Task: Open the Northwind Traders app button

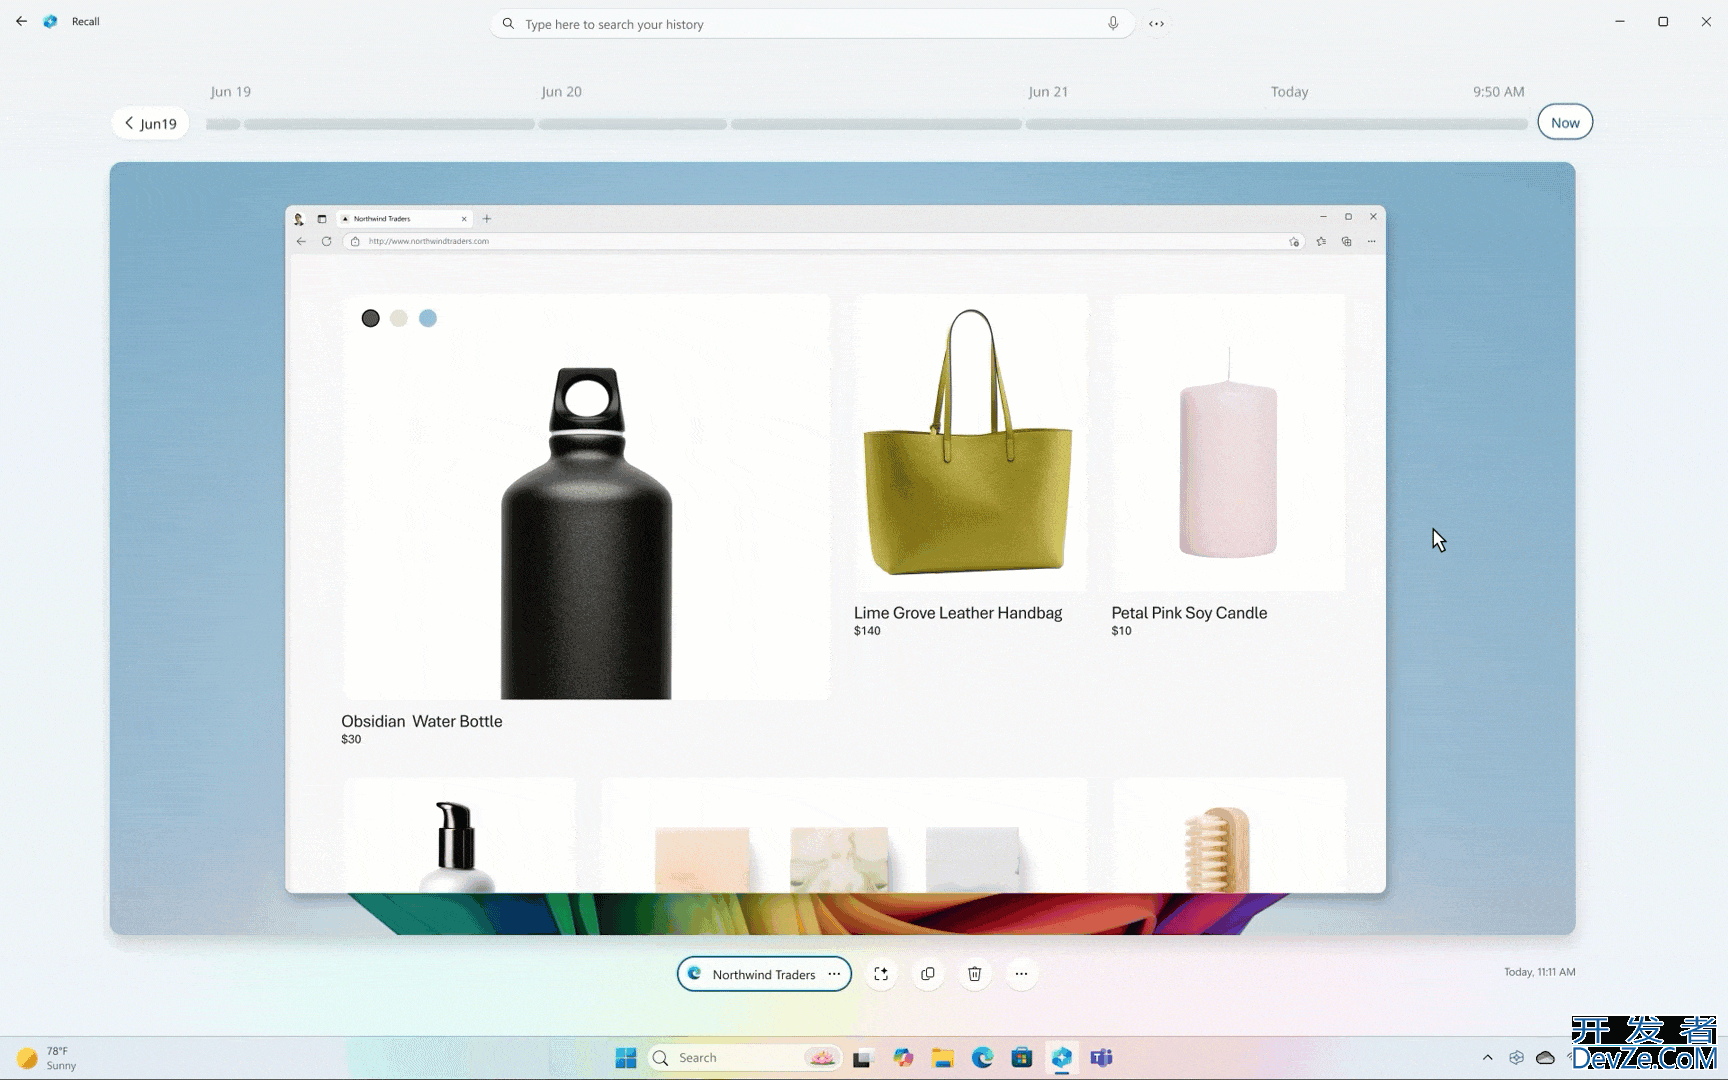Action: tap(764, 974)
